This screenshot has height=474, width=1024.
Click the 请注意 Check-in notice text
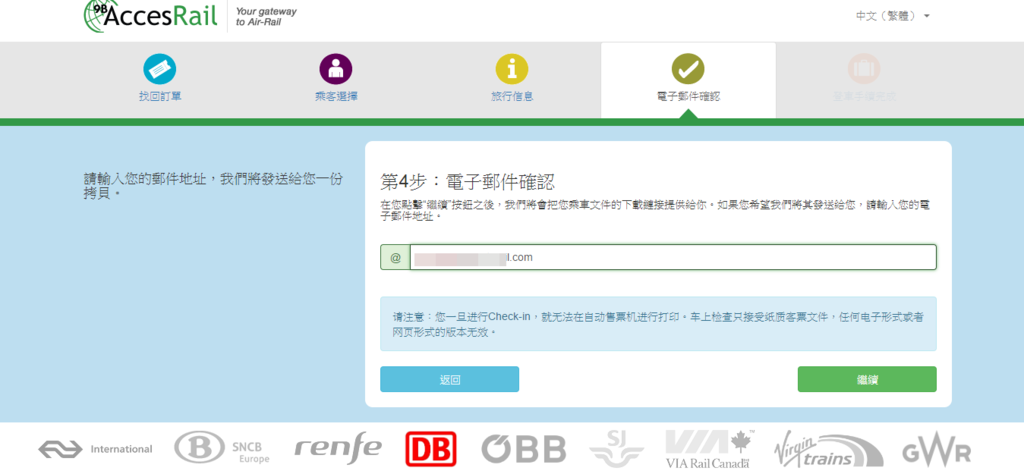658,324
